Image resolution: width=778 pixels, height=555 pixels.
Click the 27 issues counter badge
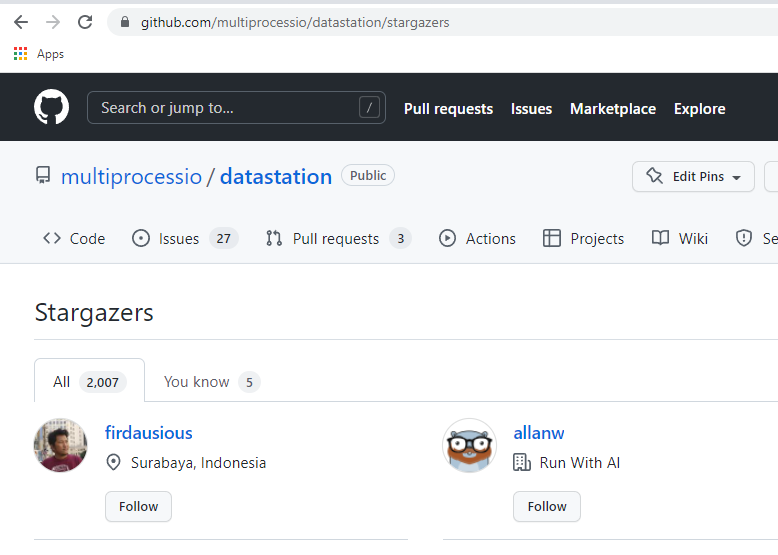(x=224, y=239)
